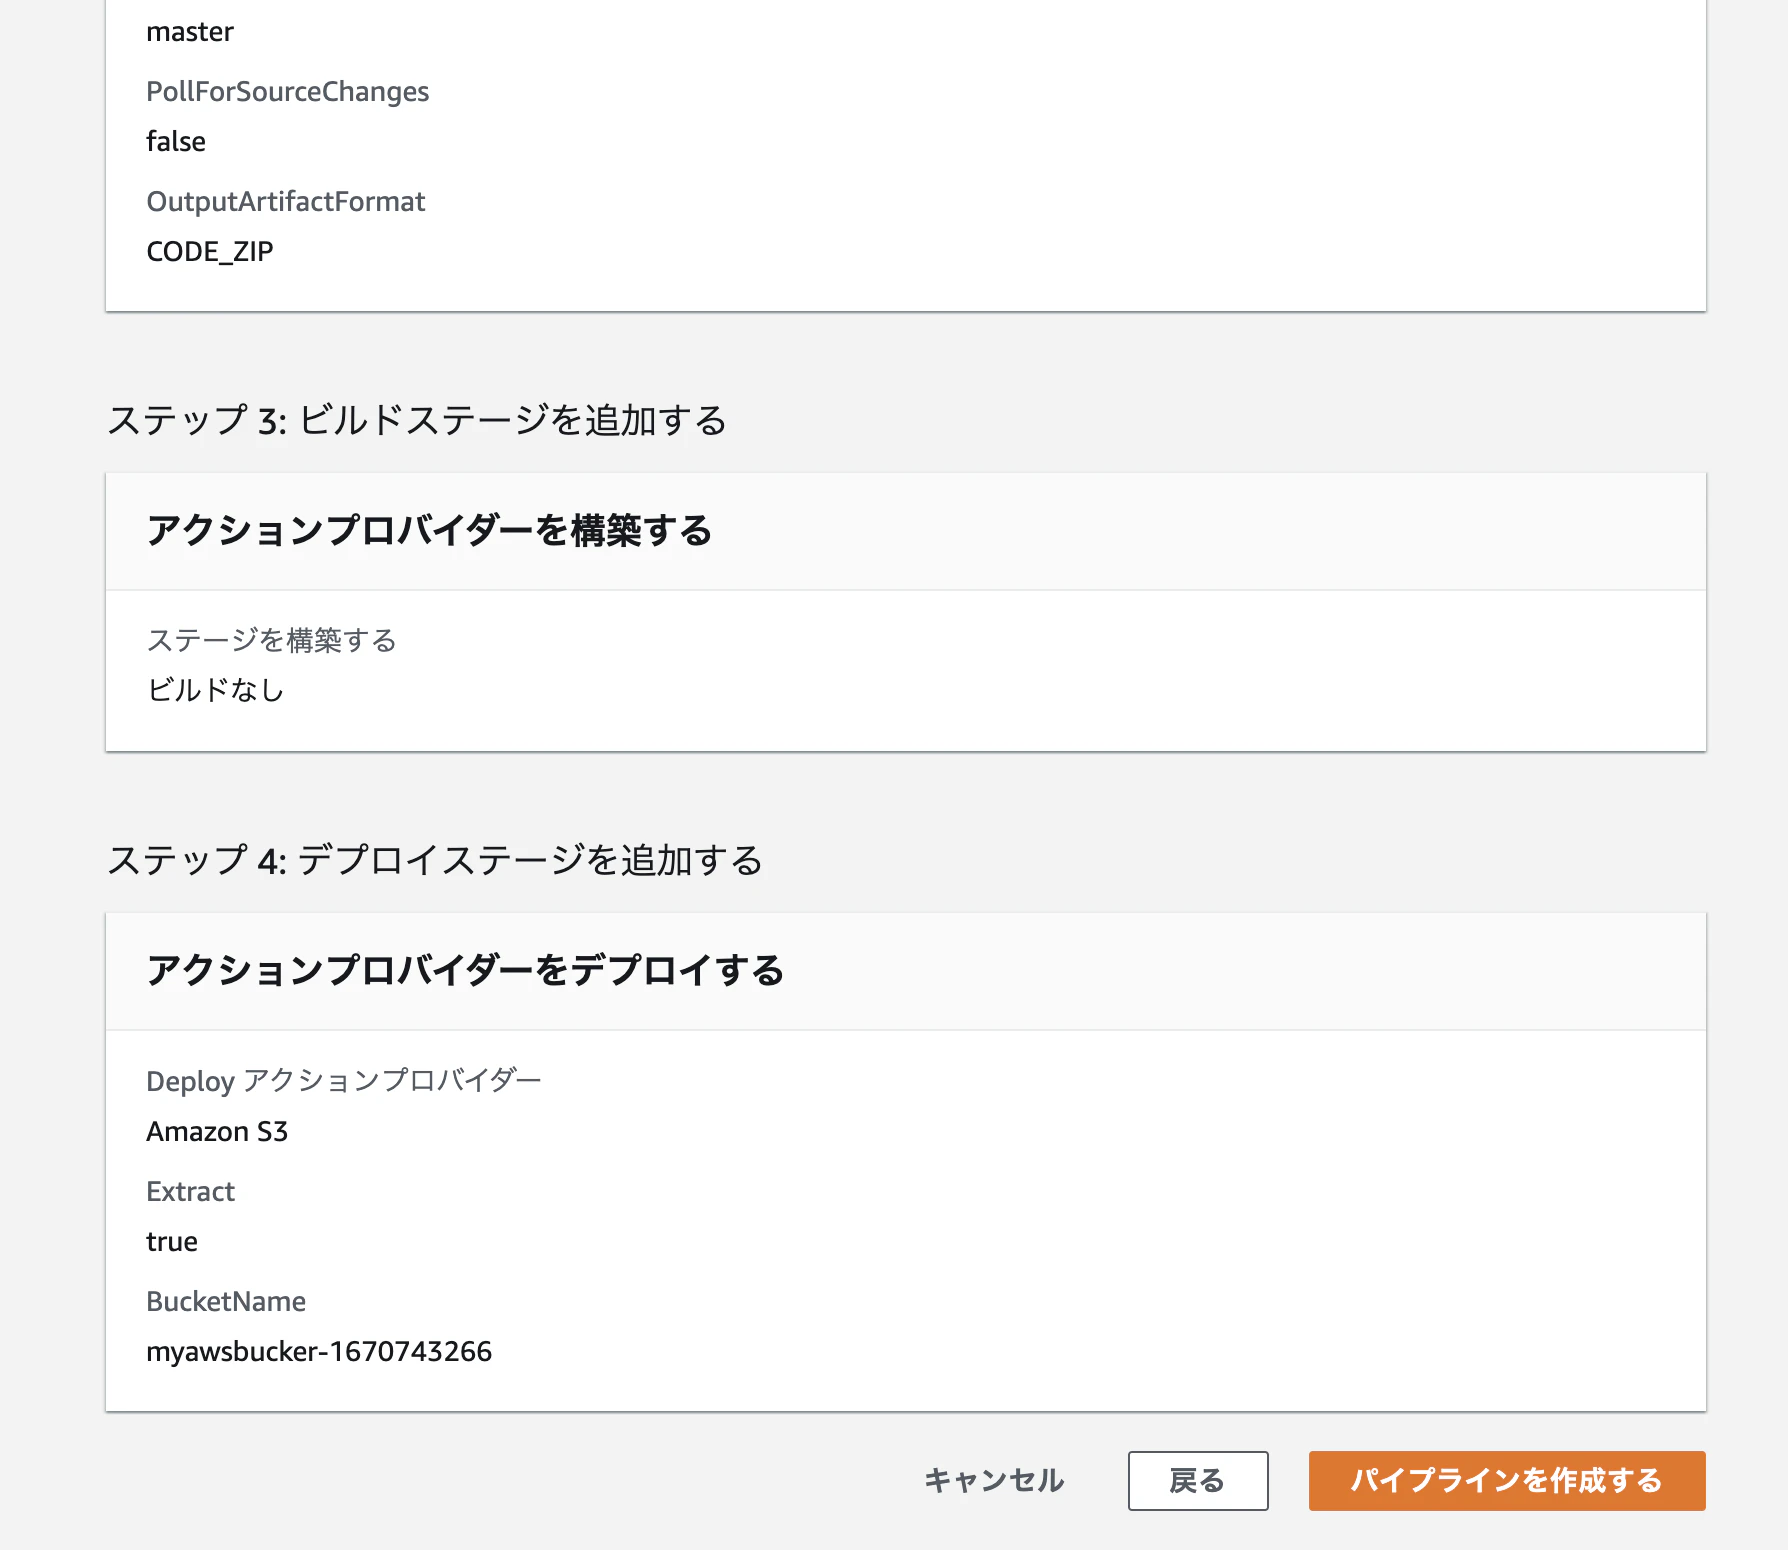Select the Extract label
Image resolution: width=1788 pixels, height=1550 pixels.
click(190, 1192)
